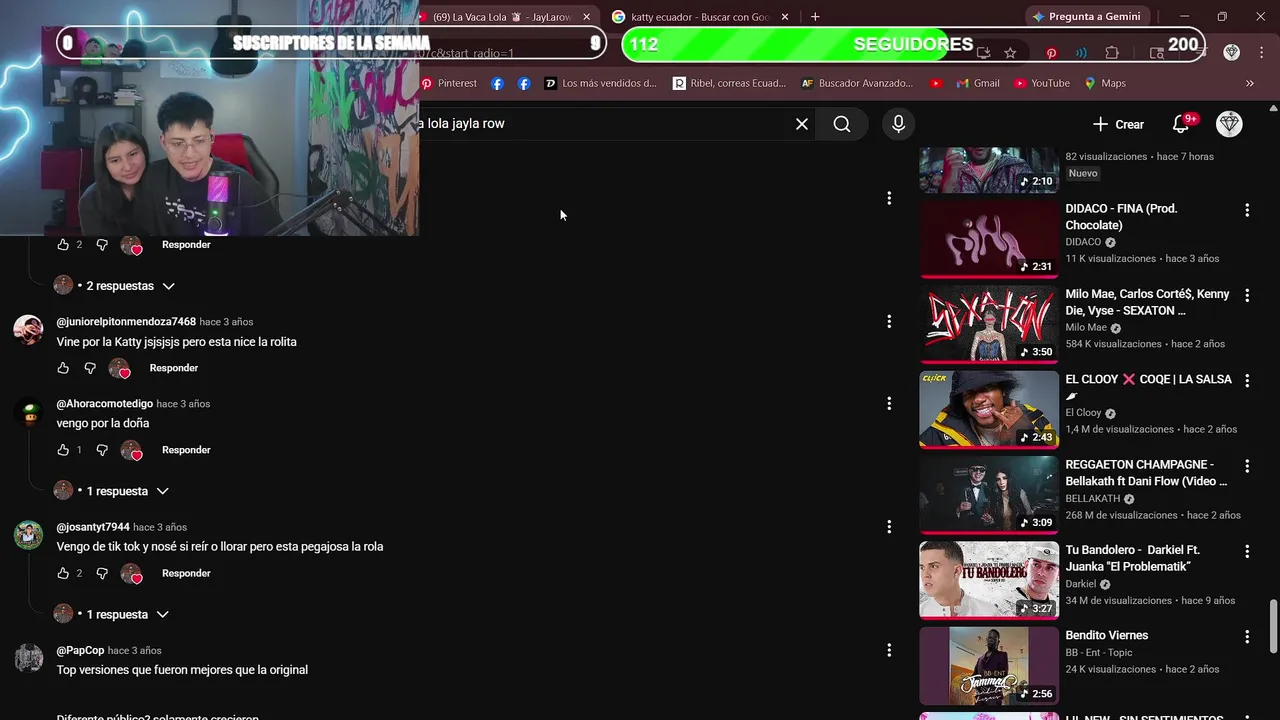
Task: Open the Maps bookmark
Action: point(1105,83)
